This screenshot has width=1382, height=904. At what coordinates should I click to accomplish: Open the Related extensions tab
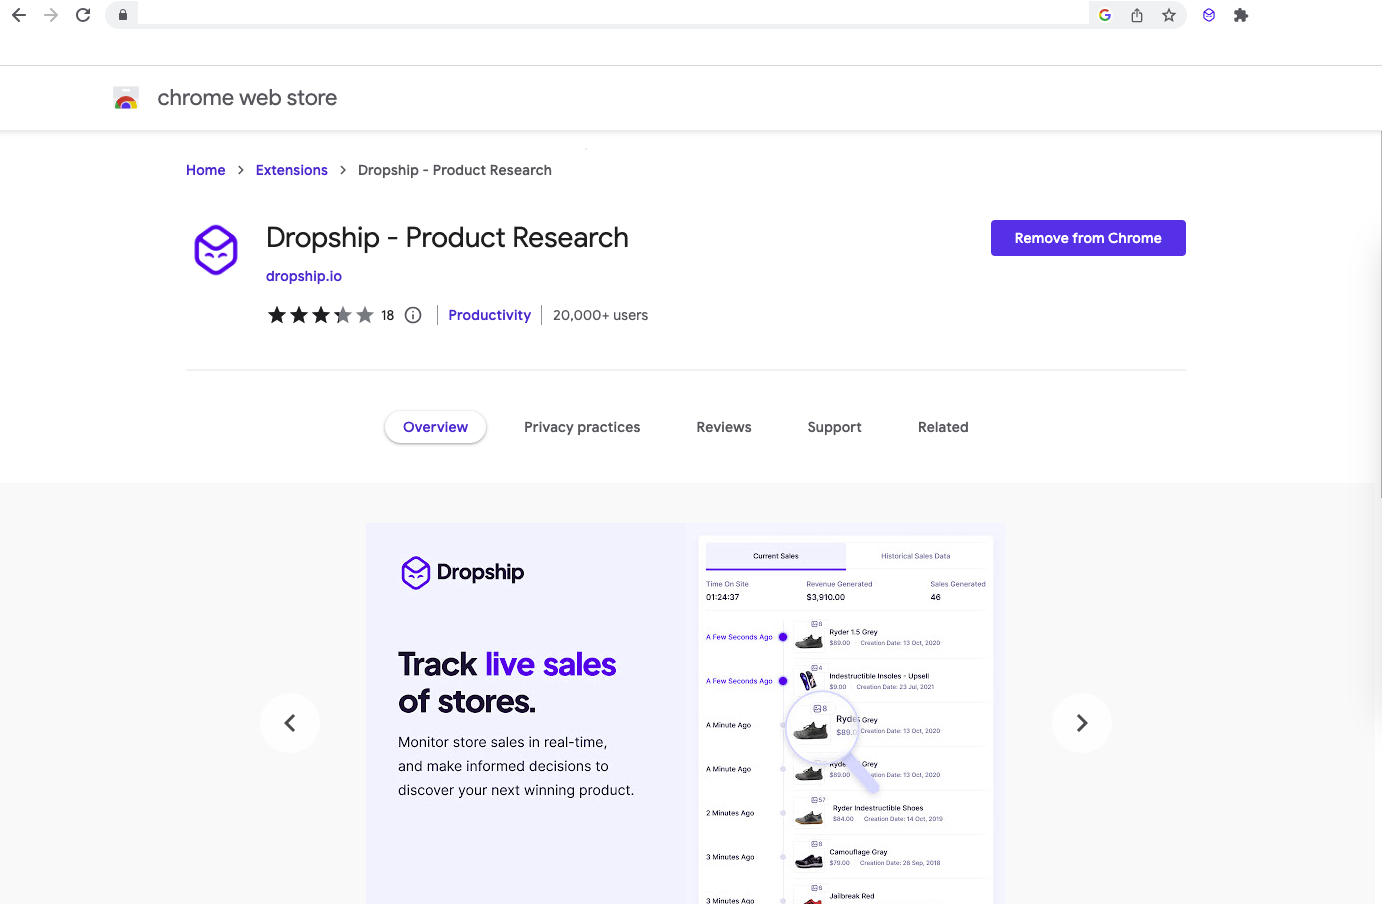(943, 427)
